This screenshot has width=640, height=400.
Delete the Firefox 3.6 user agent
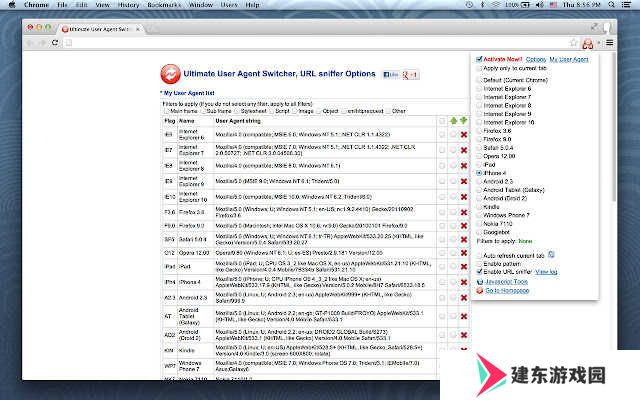click(x=464, y=212)
